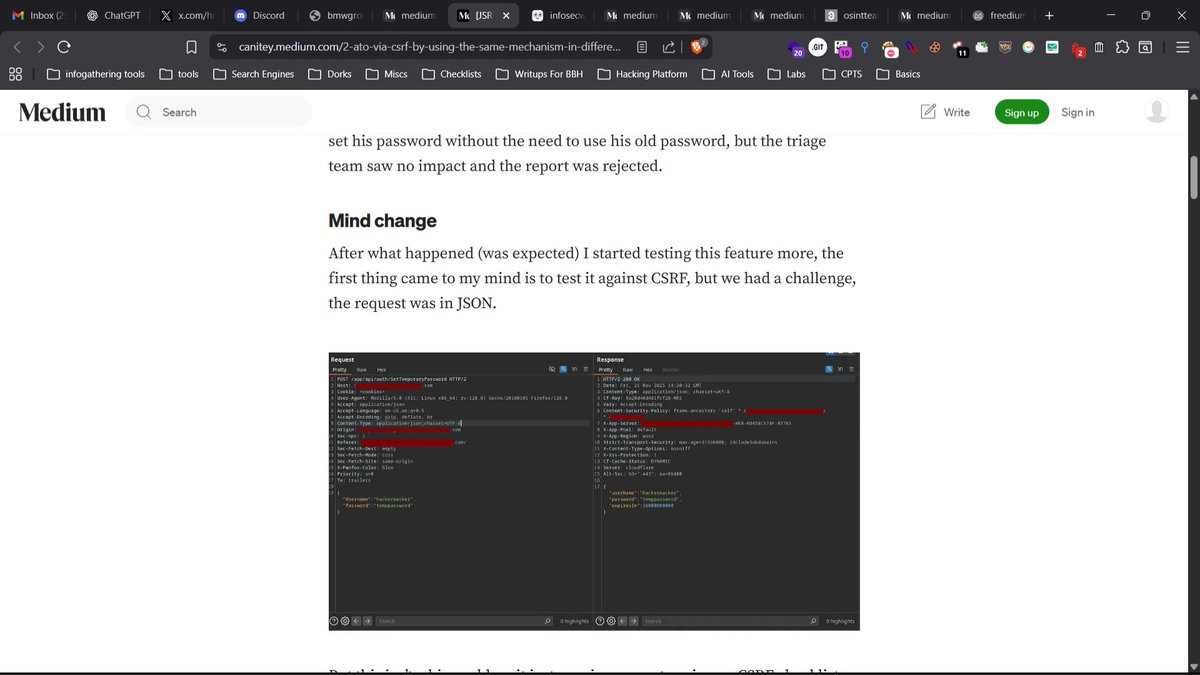This screenshot has width=1200, height=675.
Task: Click the sidebar search panel icon
Action: [x=1145, y=47]
